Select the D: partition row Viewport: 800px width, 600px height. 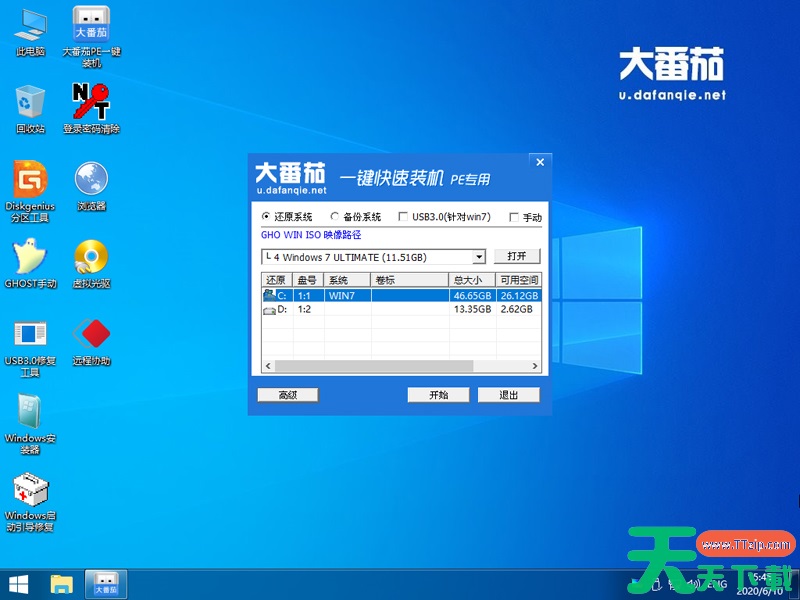coord(400,310)
